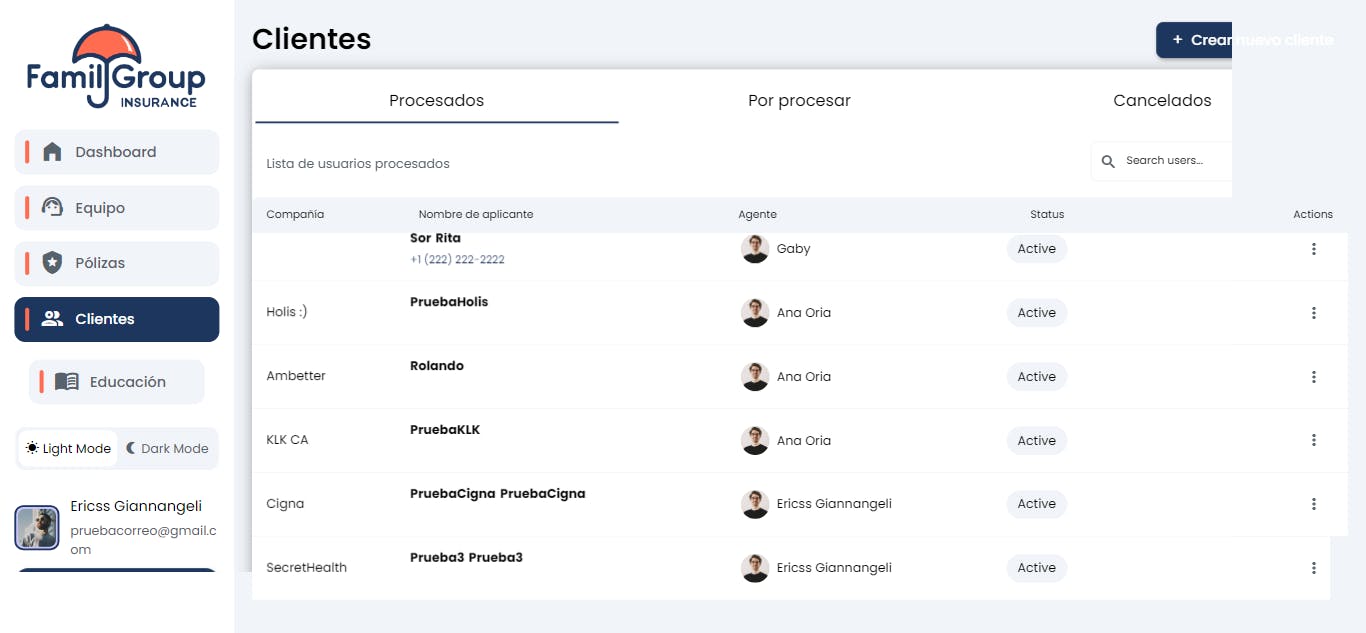Open actions menu for PruebaKLK row
The height and width of the screenshot is (633, 1366).
1313,440
